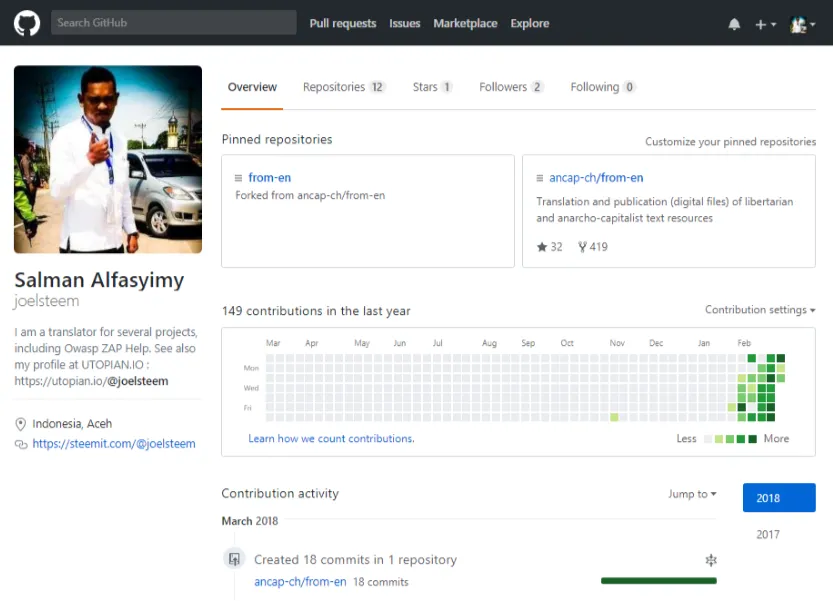Open the notifications bell icon
This screenshot has height=602, width=833.
click(734, 24)
